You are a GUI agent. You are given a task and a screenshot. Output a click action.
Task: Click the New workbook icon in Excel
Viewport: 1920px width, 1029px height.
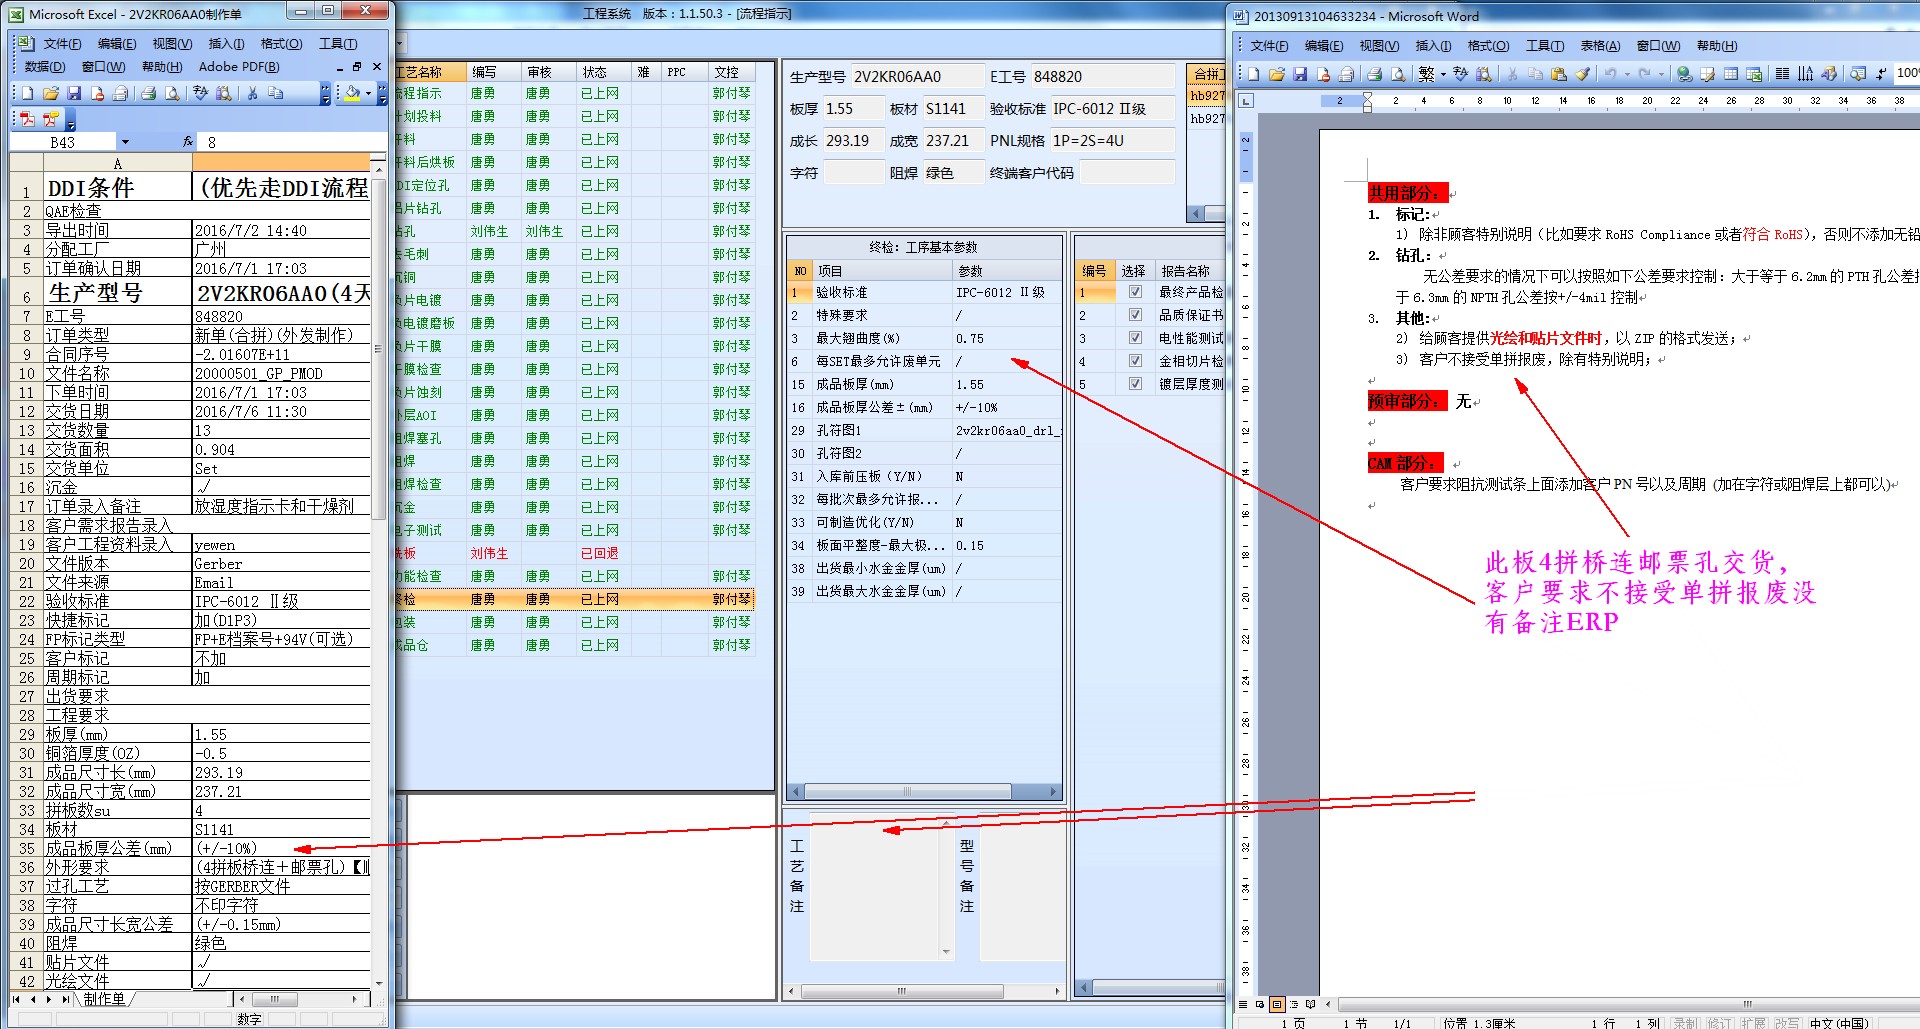tap(28, 93)
